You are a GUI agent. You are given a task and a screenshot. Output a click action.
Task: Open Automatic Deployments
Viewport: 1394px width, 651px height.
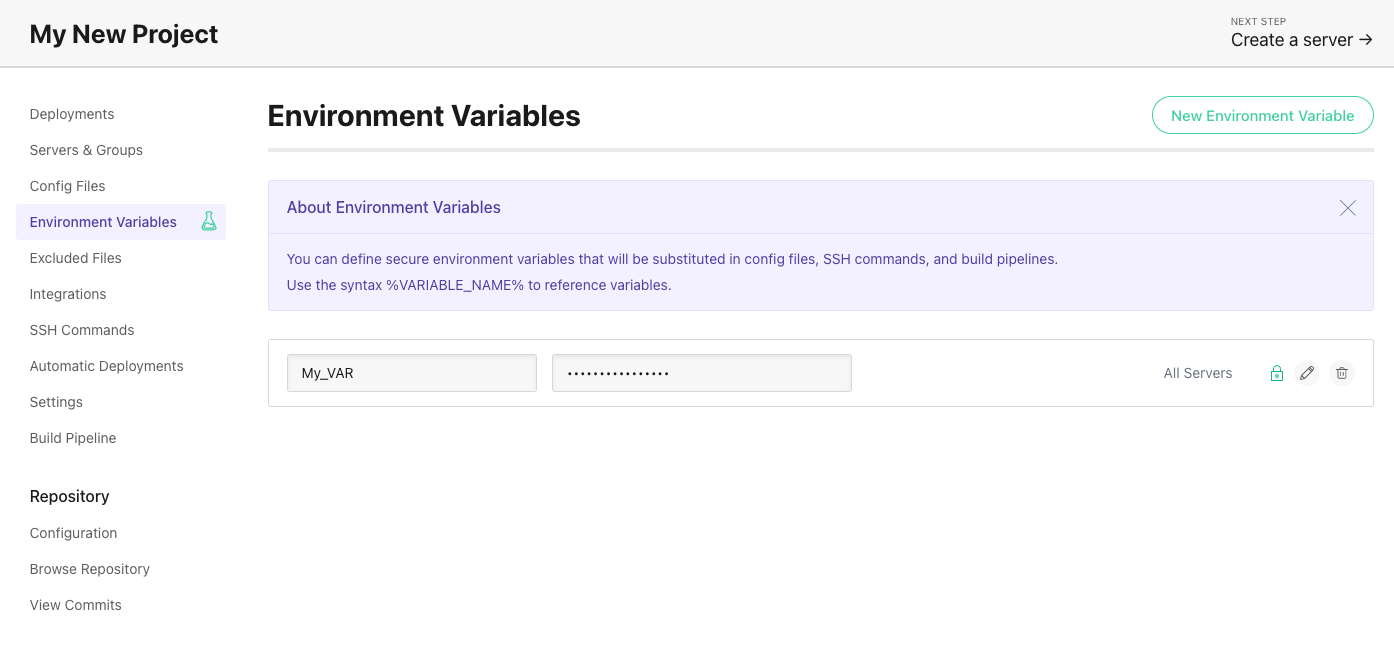(x=106, y=366)
